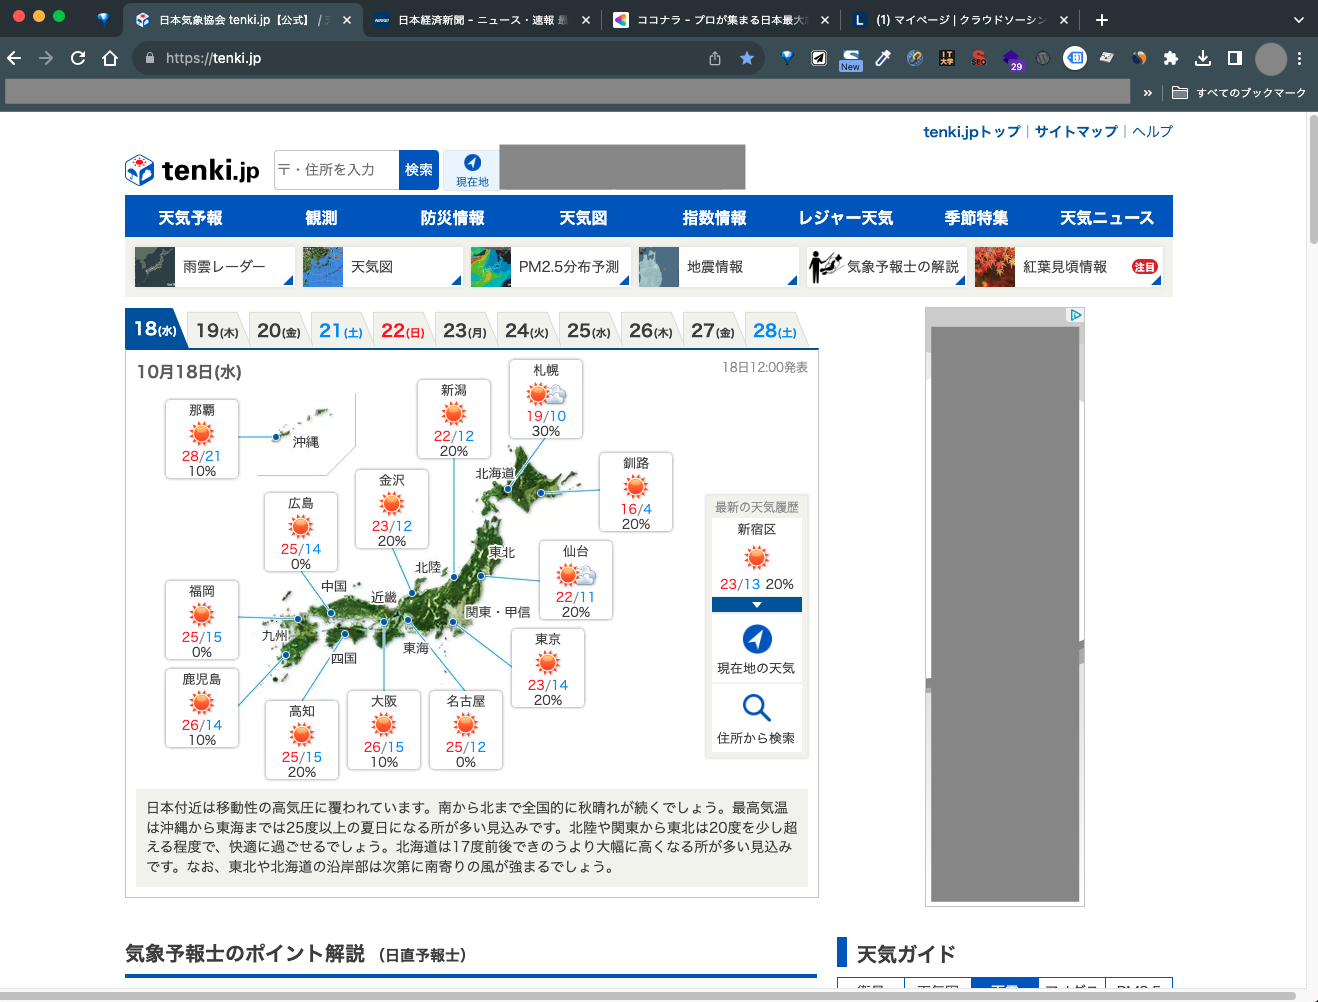Open the 雨雲レーダー radar thumbnail
The width and height of the screenshot is (1318, 1002).
point(155,267)
